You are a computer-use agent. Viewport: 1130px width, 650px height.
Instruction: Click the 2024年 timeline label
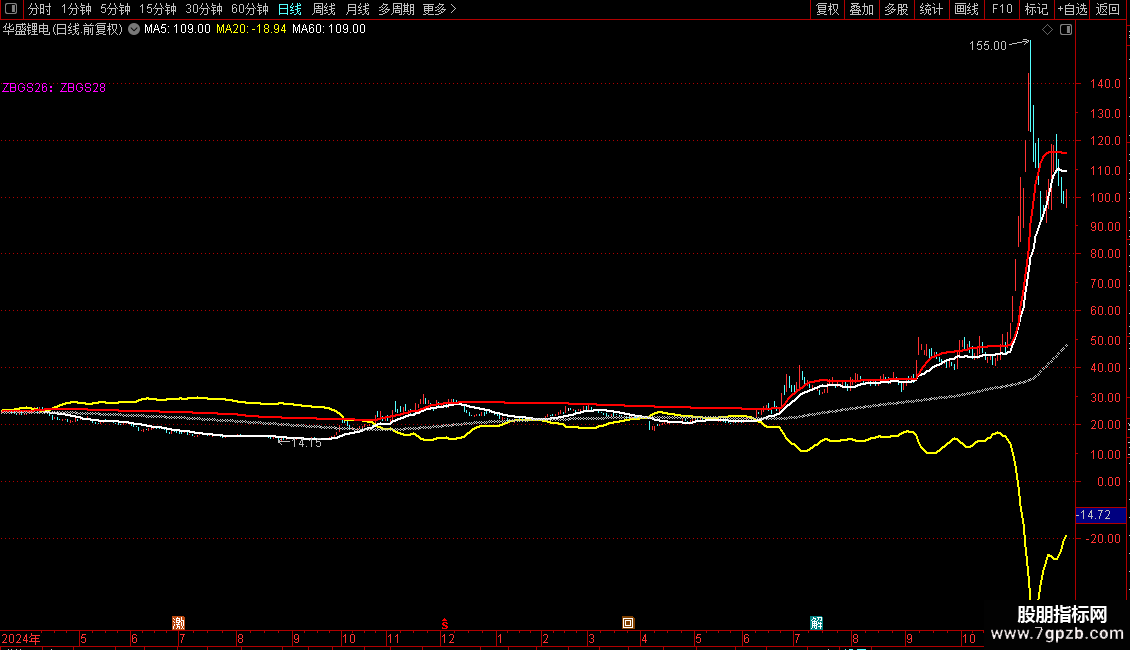point(21,639)
